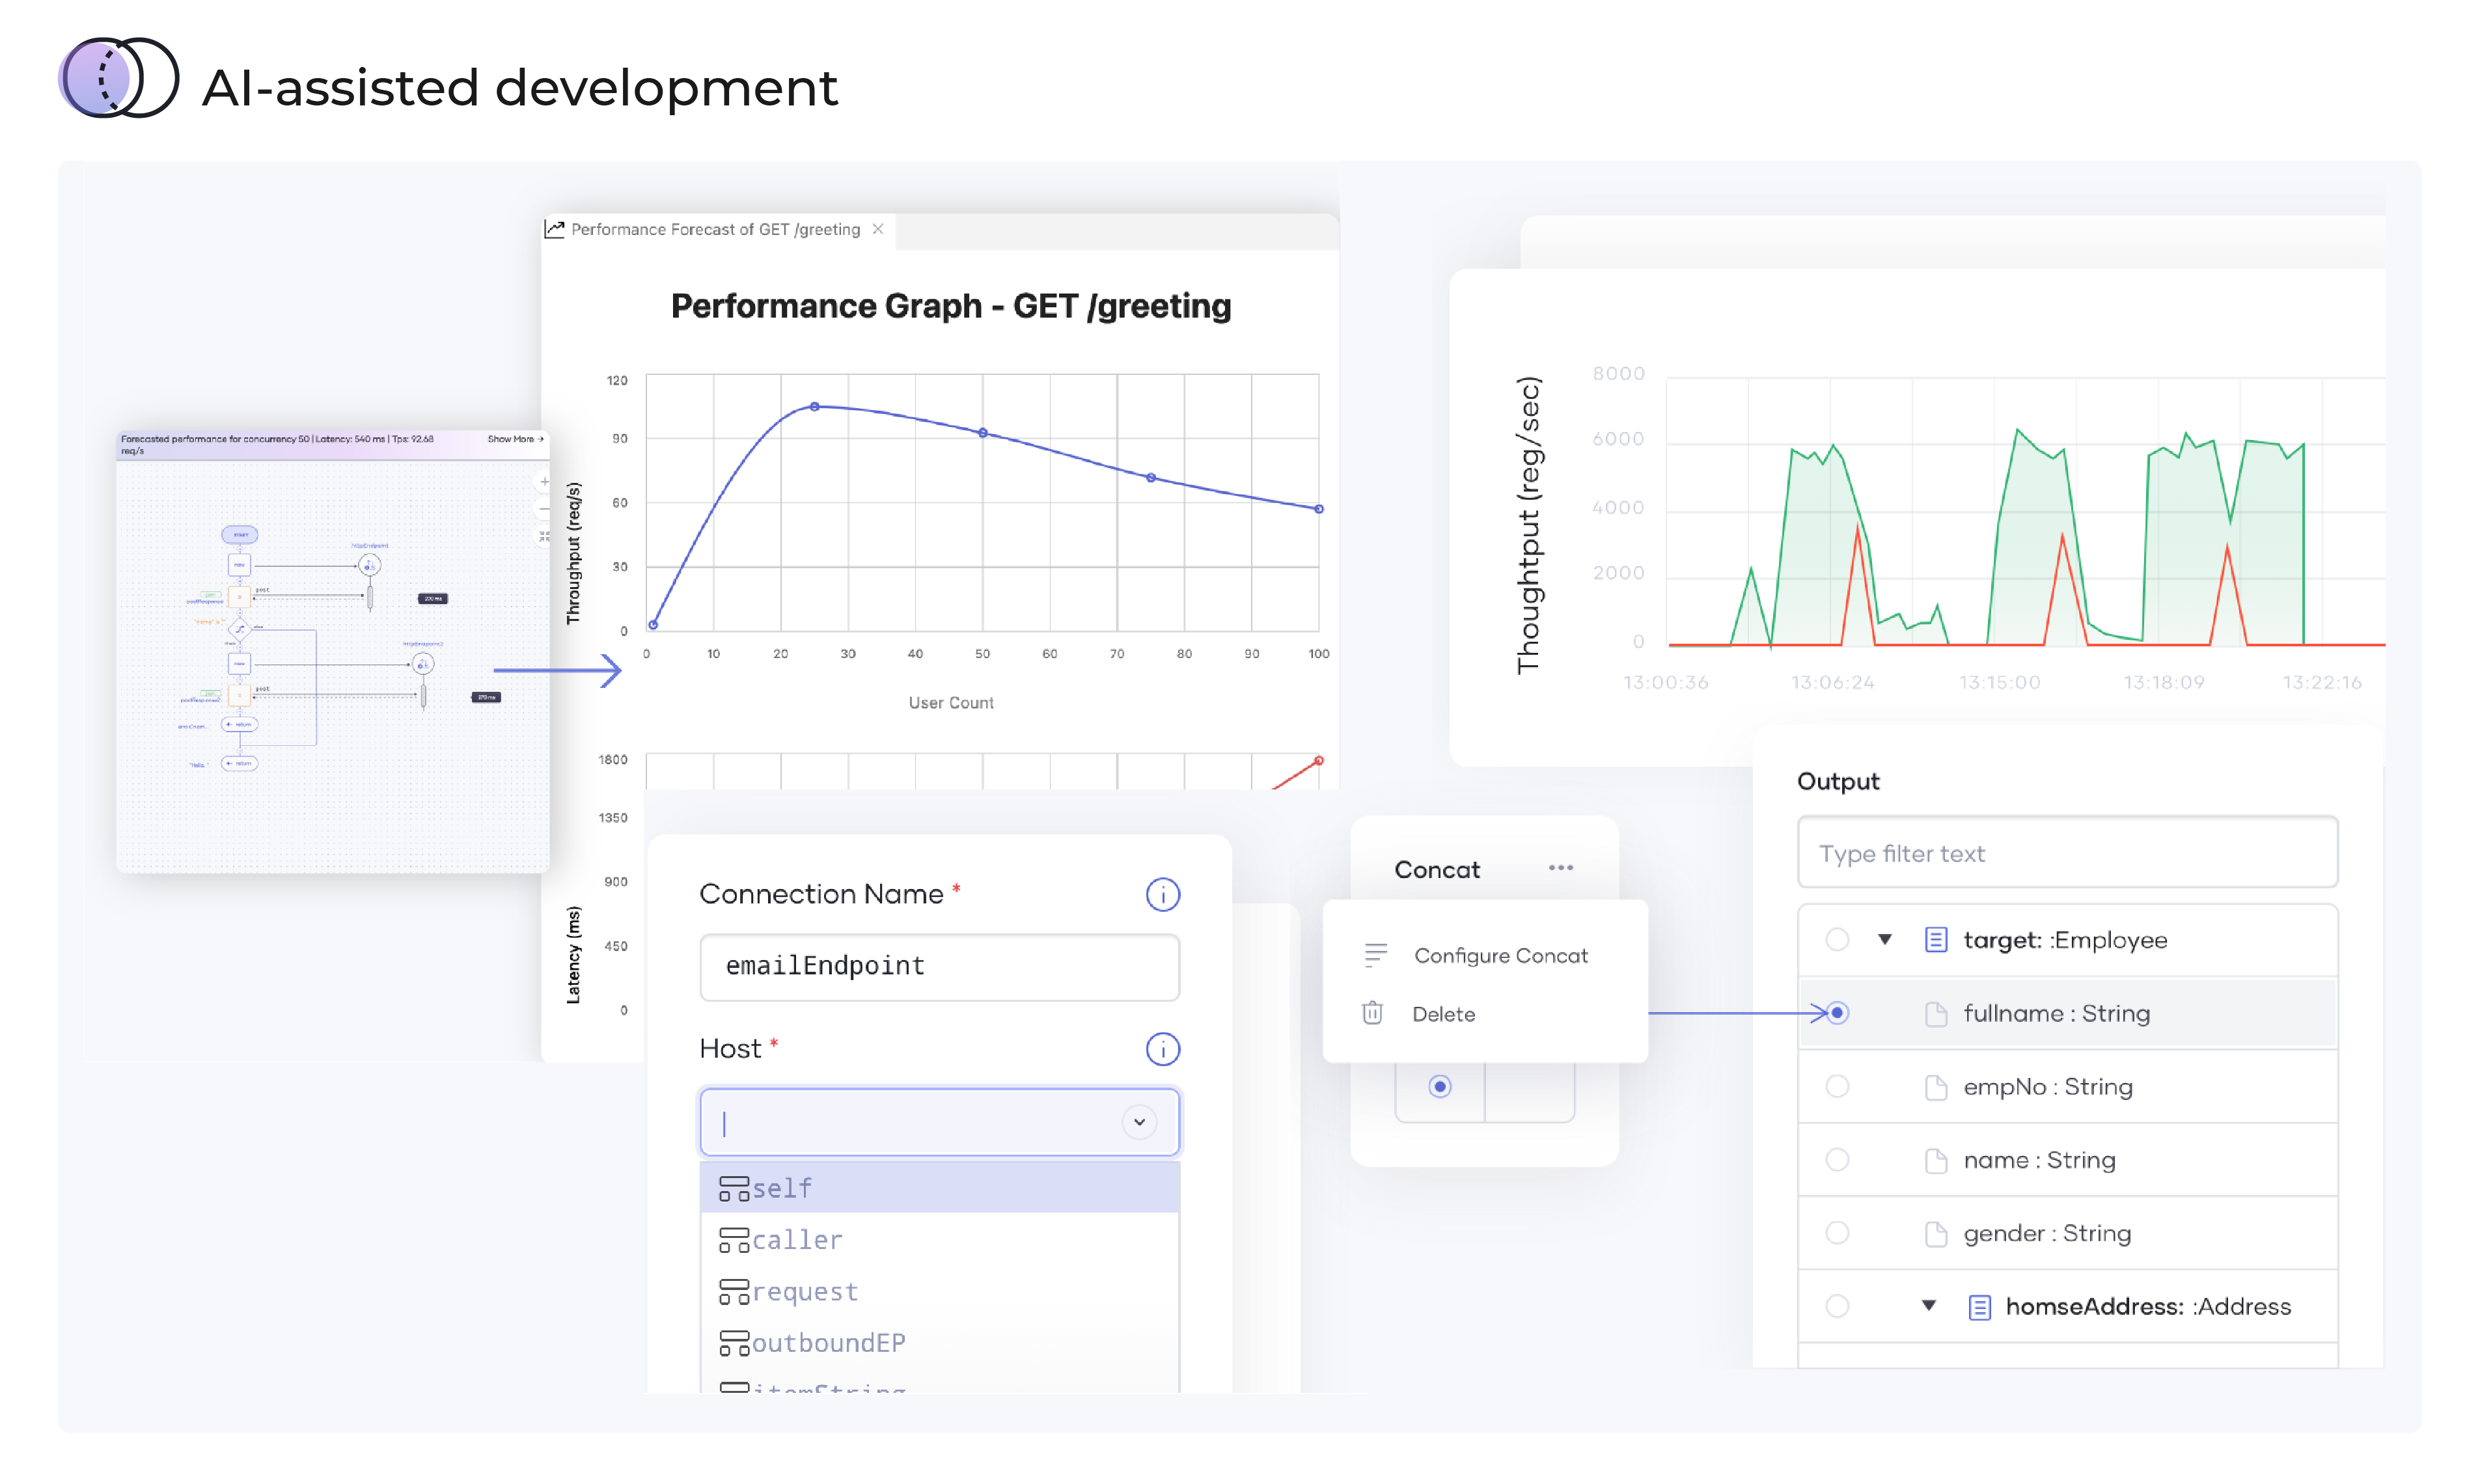Select the empNo String radio button

coord(1837,1086)
